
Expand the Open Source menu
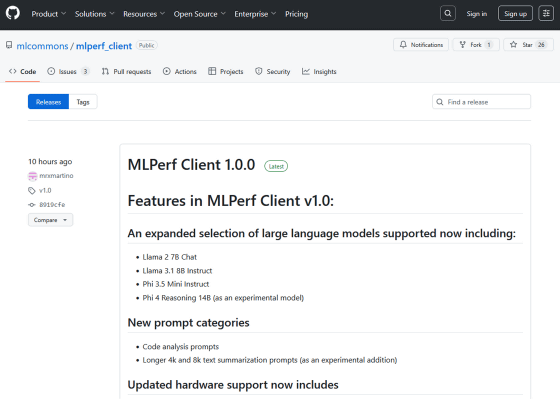point(200,14)
